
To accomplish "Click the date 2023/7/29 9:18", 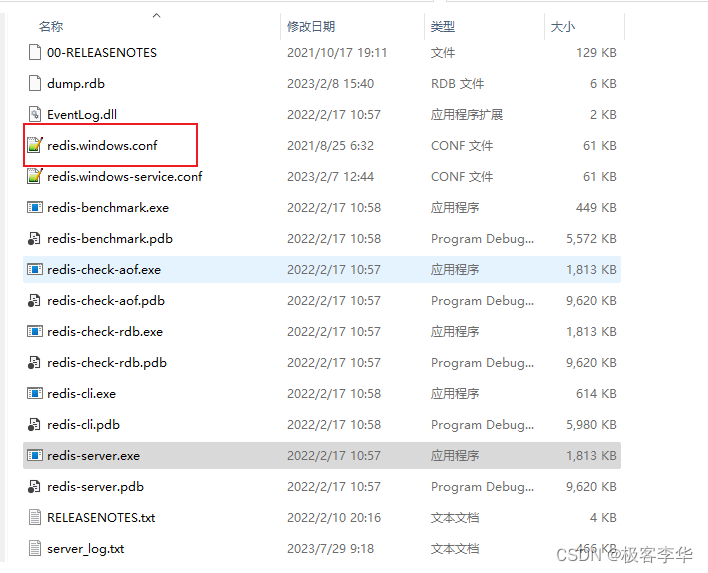I will 331,549.
